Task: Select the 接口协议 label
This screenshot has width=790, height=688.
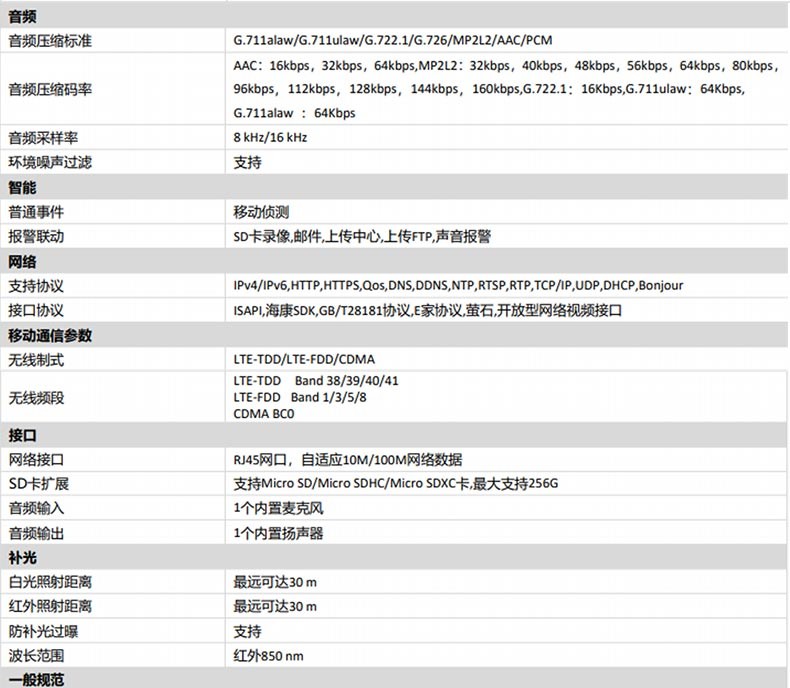Action: (x=36, y=310)
